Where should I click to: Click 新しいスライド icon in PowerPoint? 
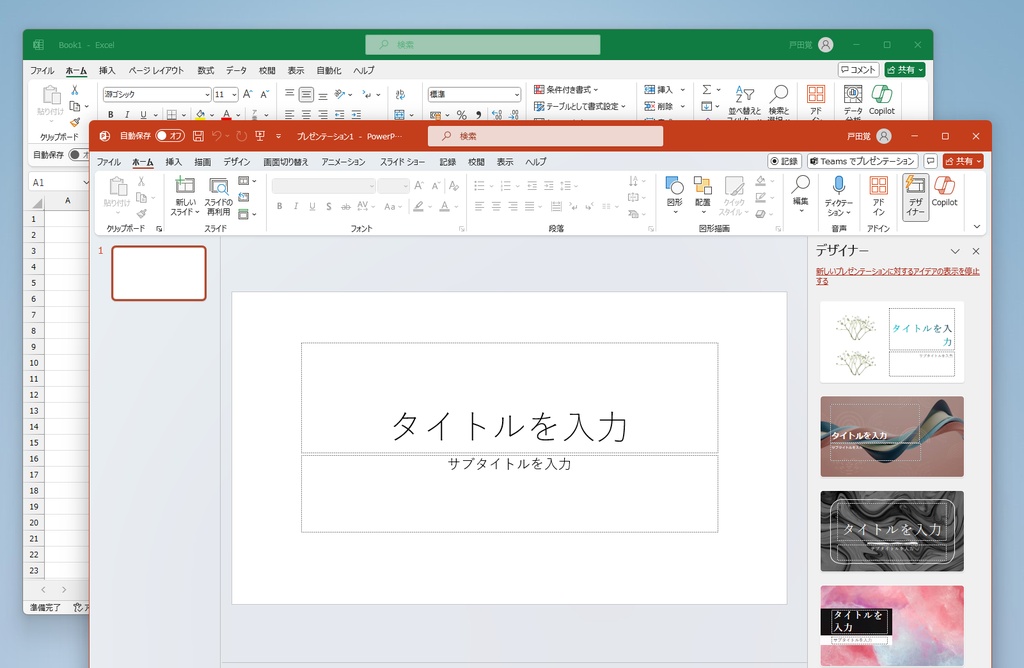tap(185, 185)
